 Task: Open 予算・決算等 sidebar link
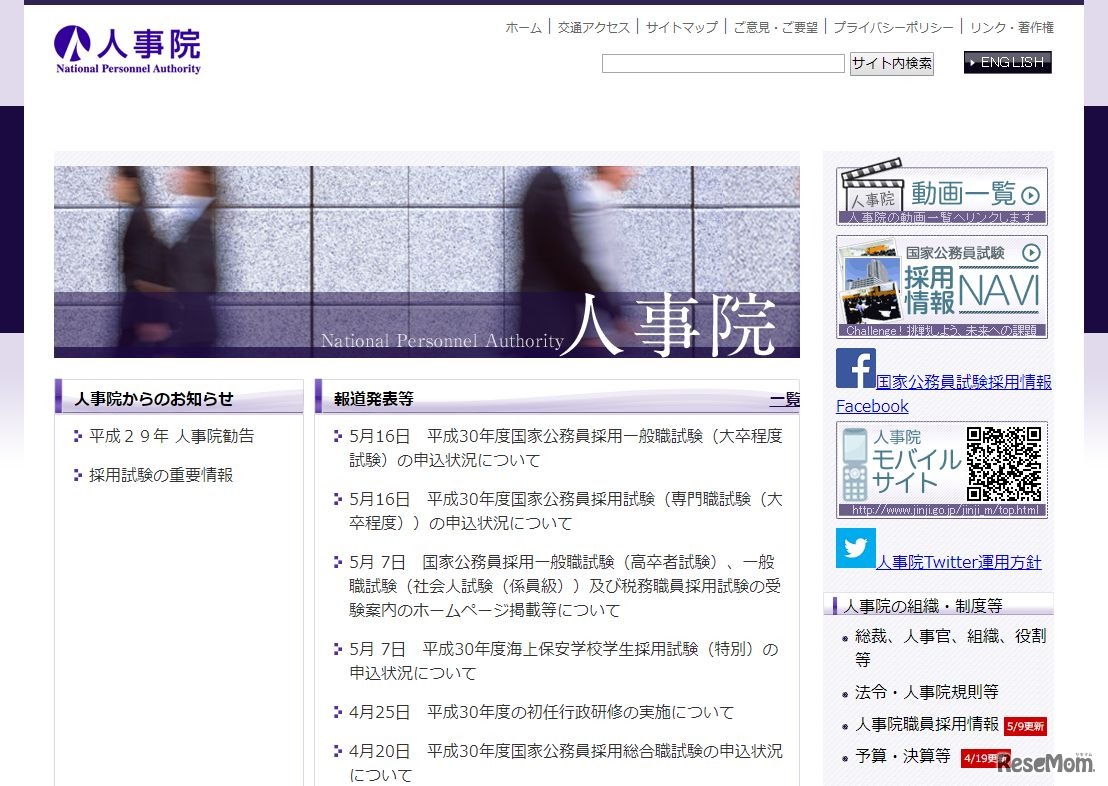[x=902, y=756]
